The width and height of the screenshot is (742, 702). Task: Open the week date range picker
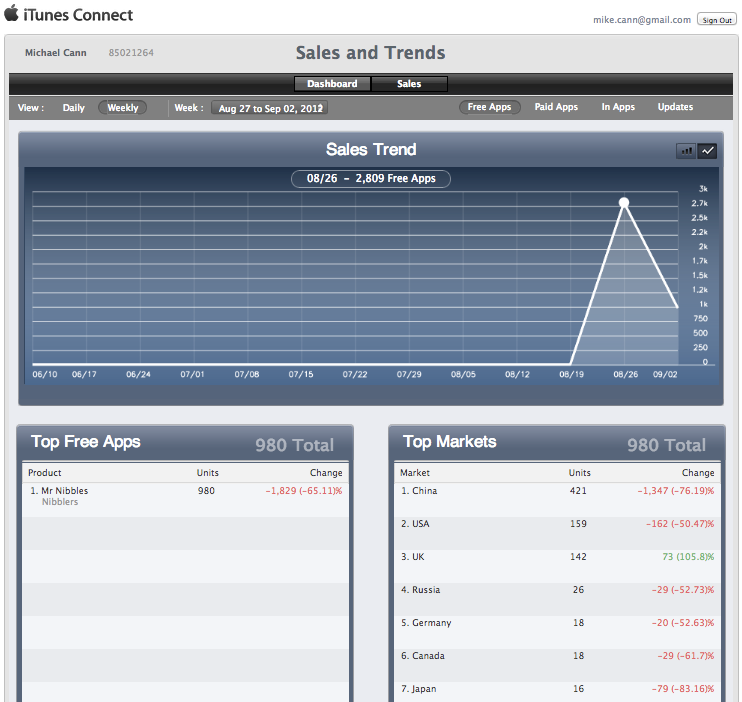[x=268, y=108]
